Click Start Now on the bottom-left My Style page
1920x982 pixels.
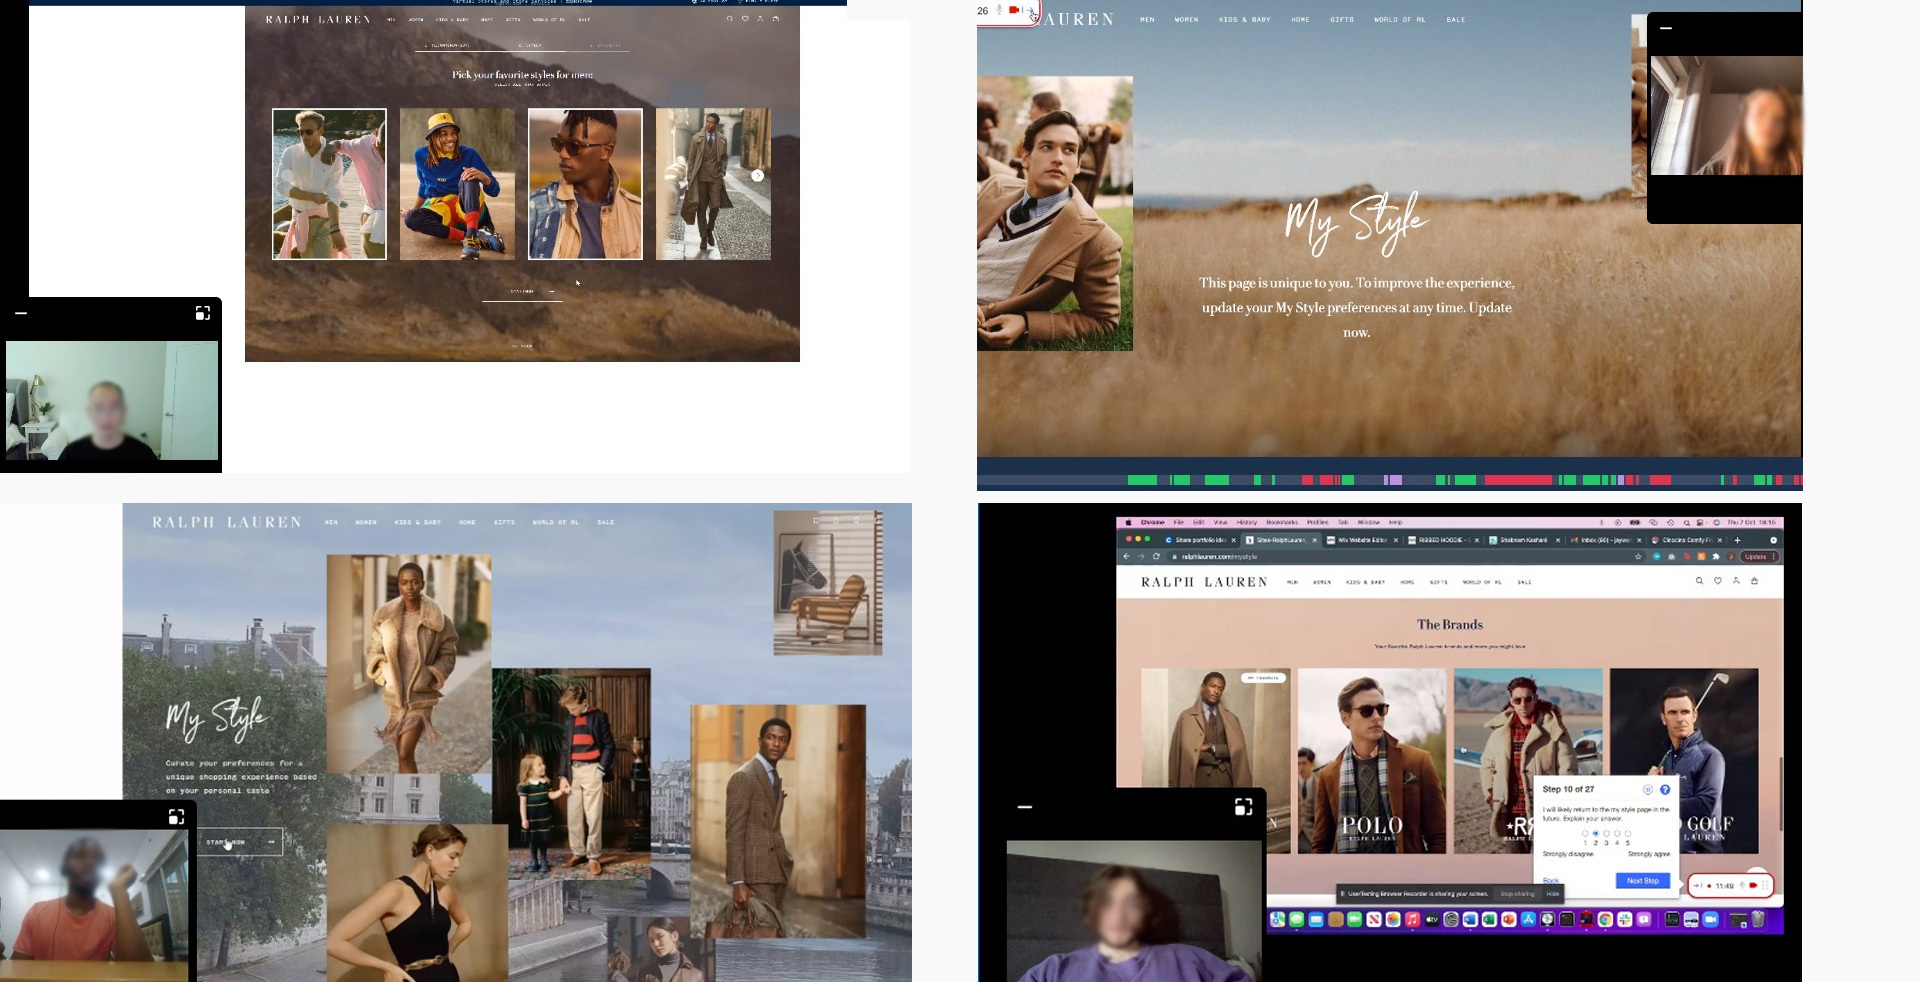pos(240,842)
